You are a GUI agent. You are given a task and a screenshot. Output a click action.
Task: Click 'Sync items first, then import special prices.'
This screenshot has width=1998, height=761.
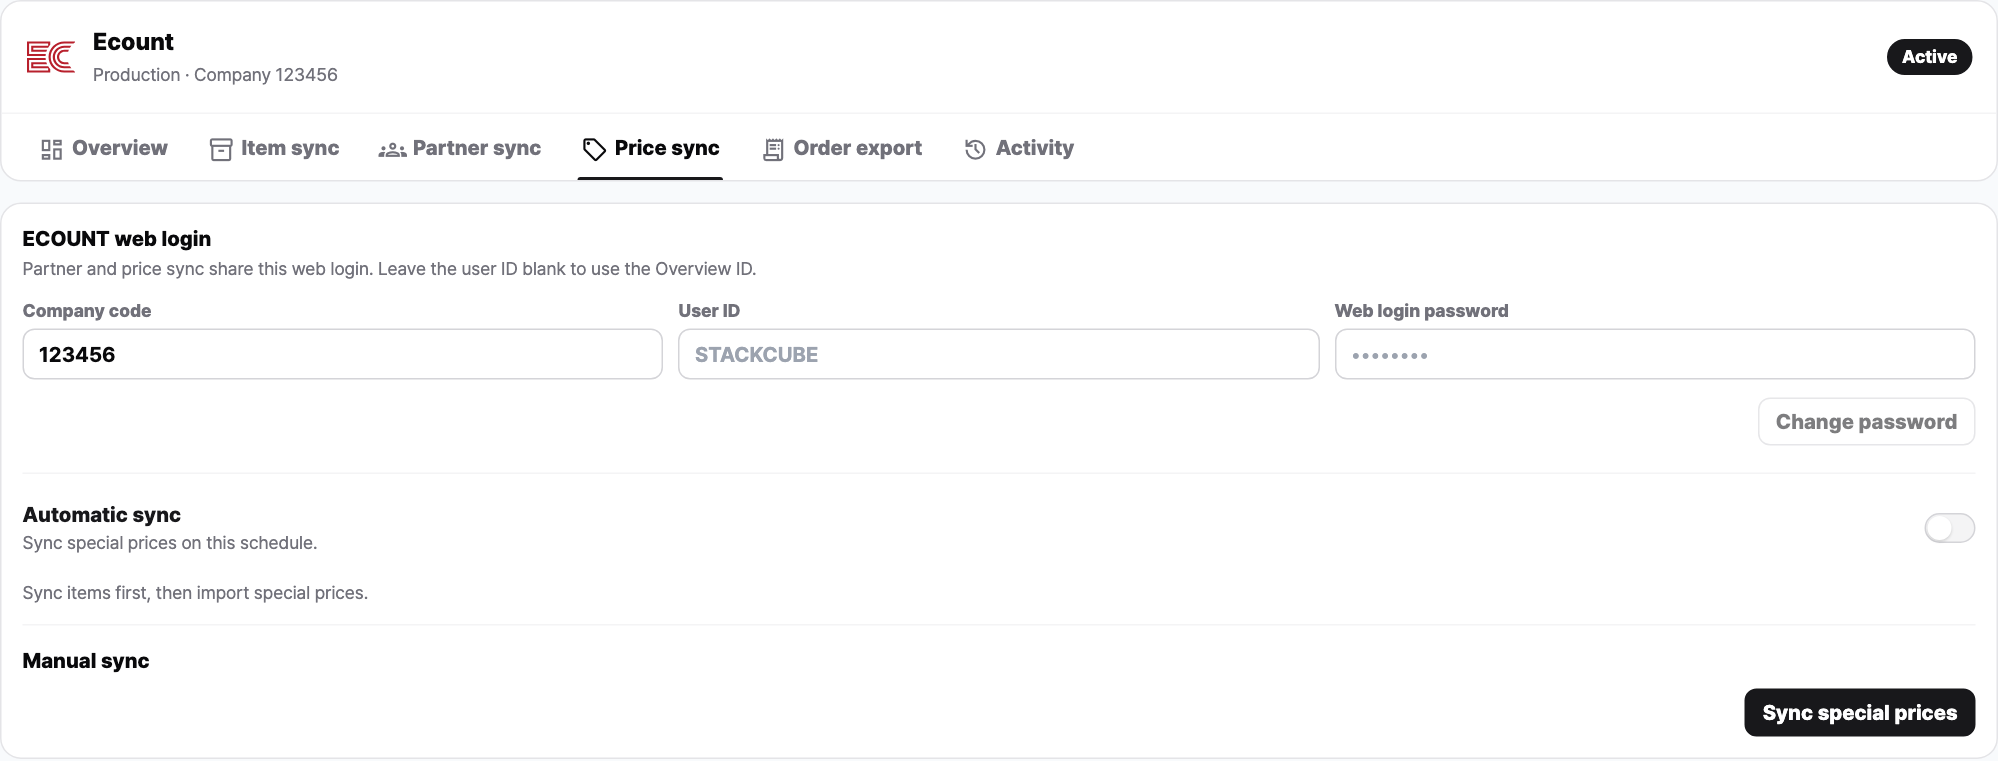click(195, 593)
